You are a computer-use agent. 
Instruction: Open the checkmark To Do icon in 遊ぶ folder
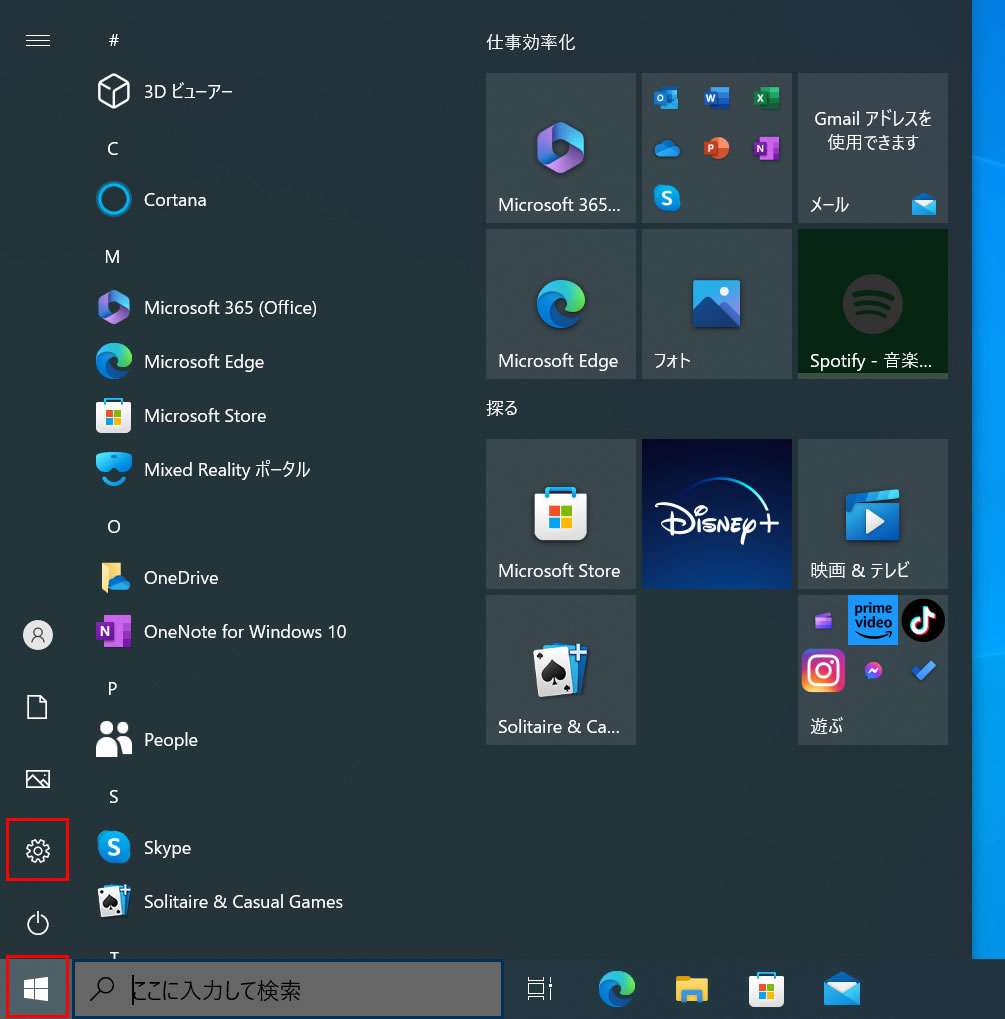(x=923, y=670)
